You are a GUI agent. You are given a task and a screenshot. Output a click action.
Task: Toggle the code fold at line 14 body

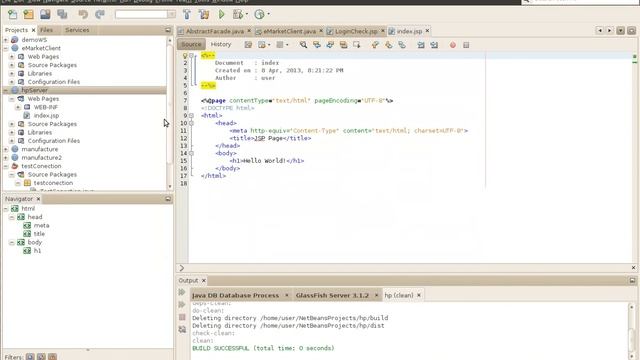point(191,153)
